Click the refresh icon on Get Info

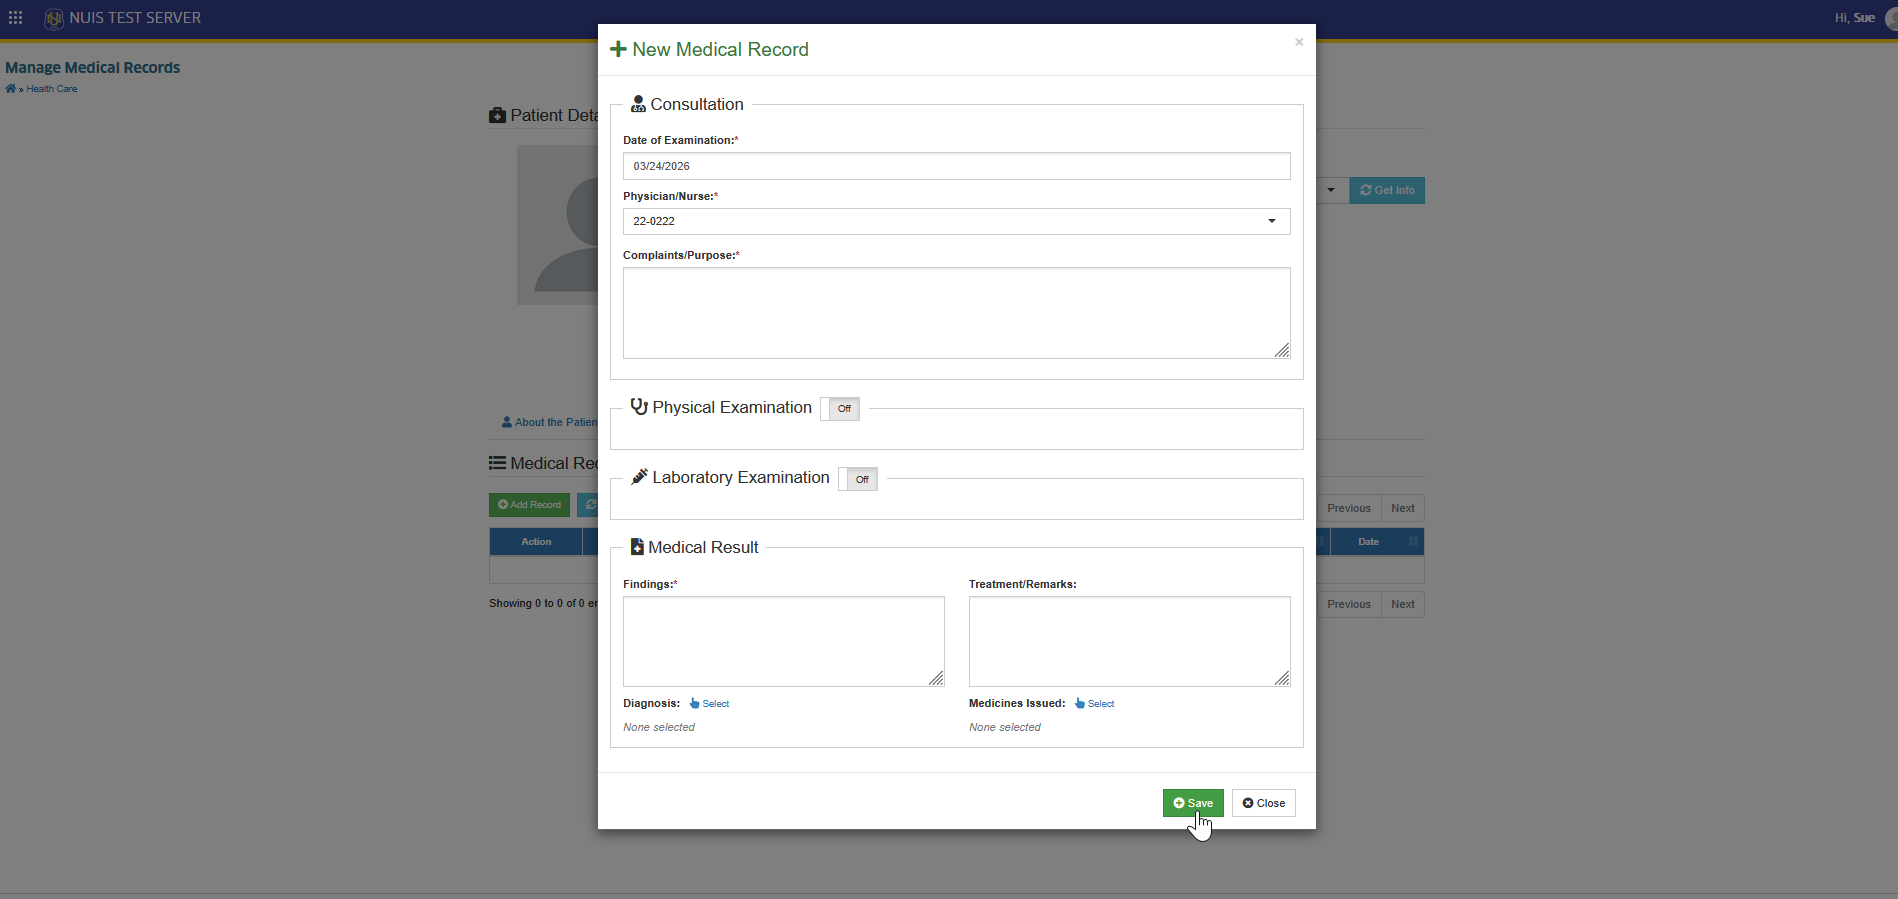1365,190
